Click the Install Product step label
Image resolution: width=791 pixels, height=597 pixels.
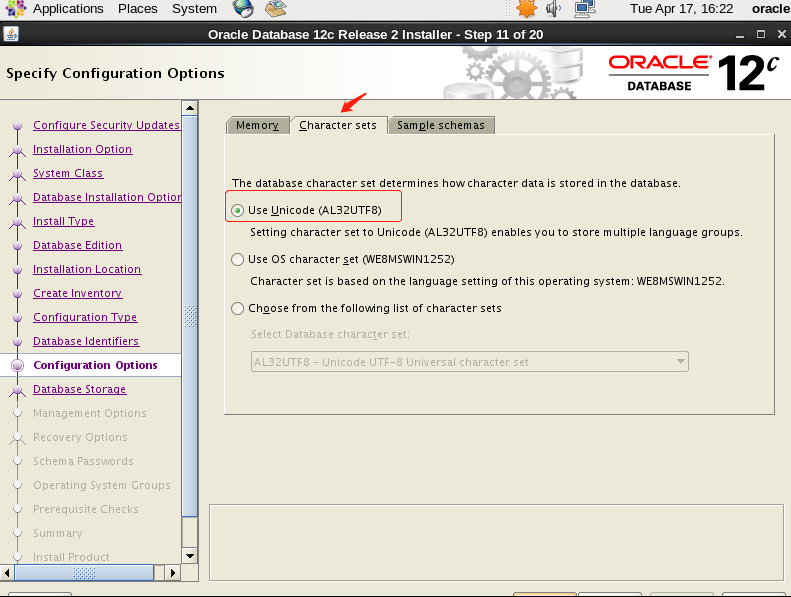71,557
